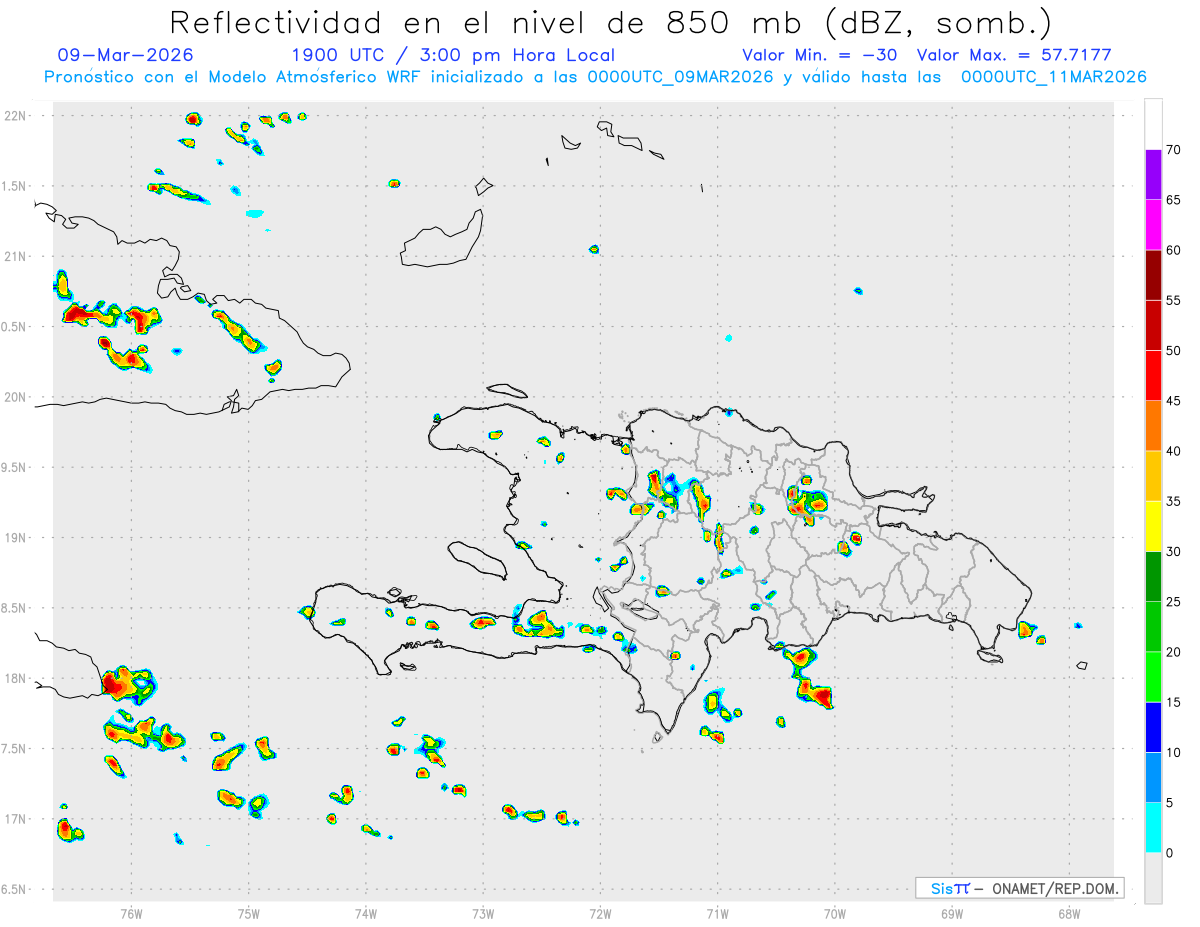Click the '71W' longitude label
The image size is (1200, 927).
click(x=717, y=913)
